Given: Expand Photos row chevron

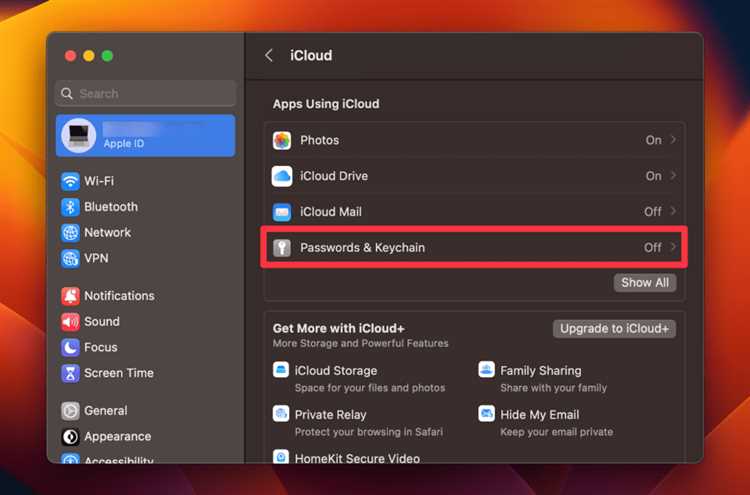Looking at the screenshot, I should point(673,140).
